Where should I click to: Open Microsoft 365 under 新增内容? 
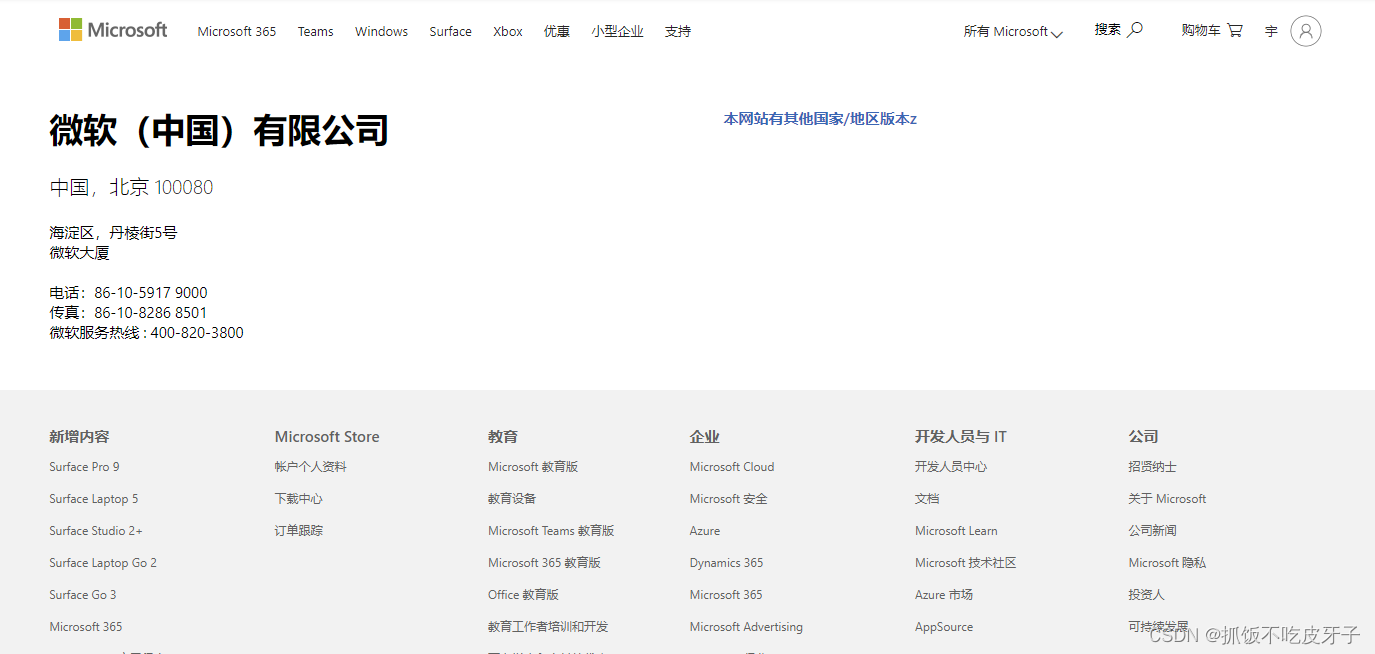[x=86, y=627]
